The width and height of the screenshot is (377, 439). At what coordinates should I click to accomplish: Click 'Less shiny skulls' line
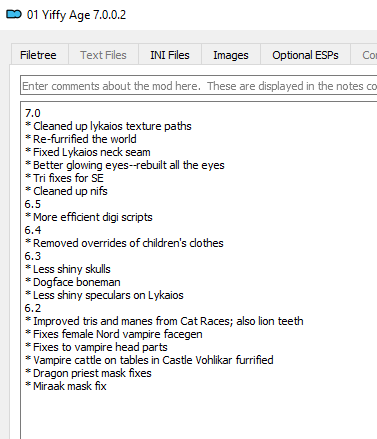(68, 269)
